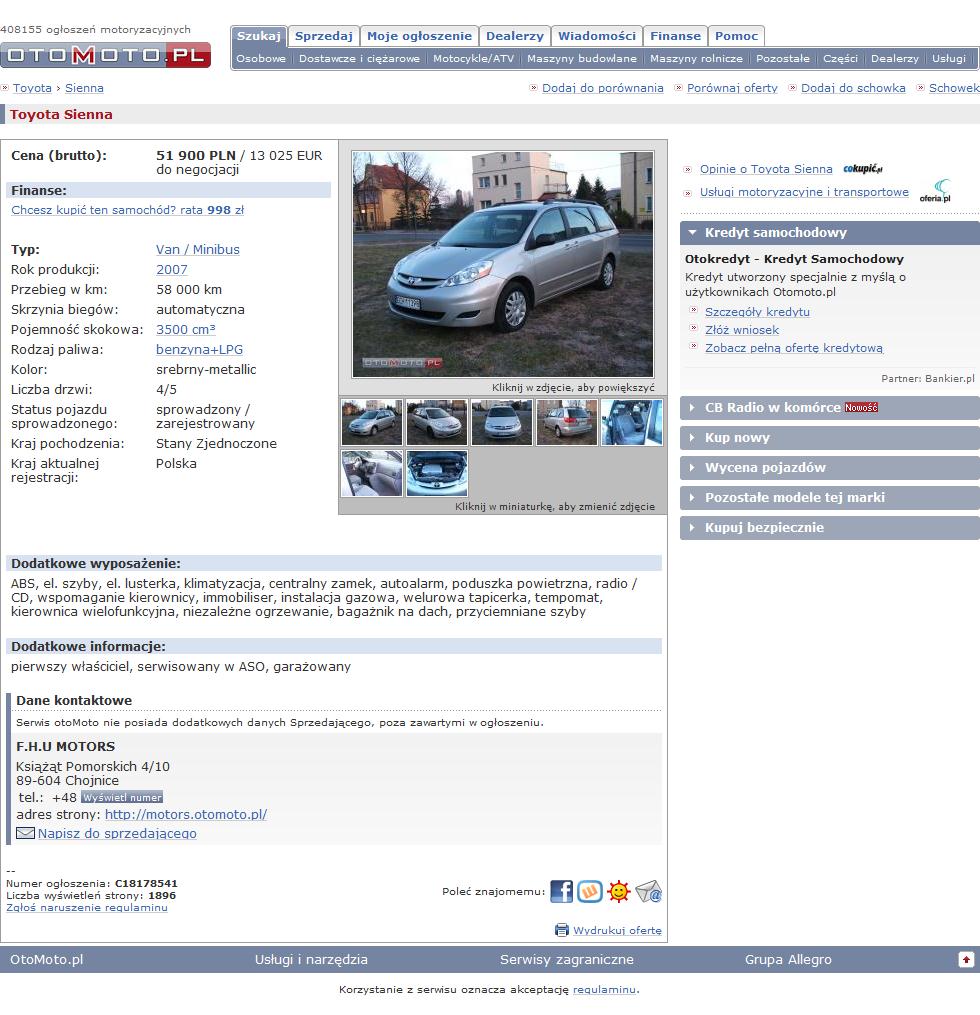Enlarge the main Toyota Sienna photo
The image size is (980, 1015).
(503, 264)
